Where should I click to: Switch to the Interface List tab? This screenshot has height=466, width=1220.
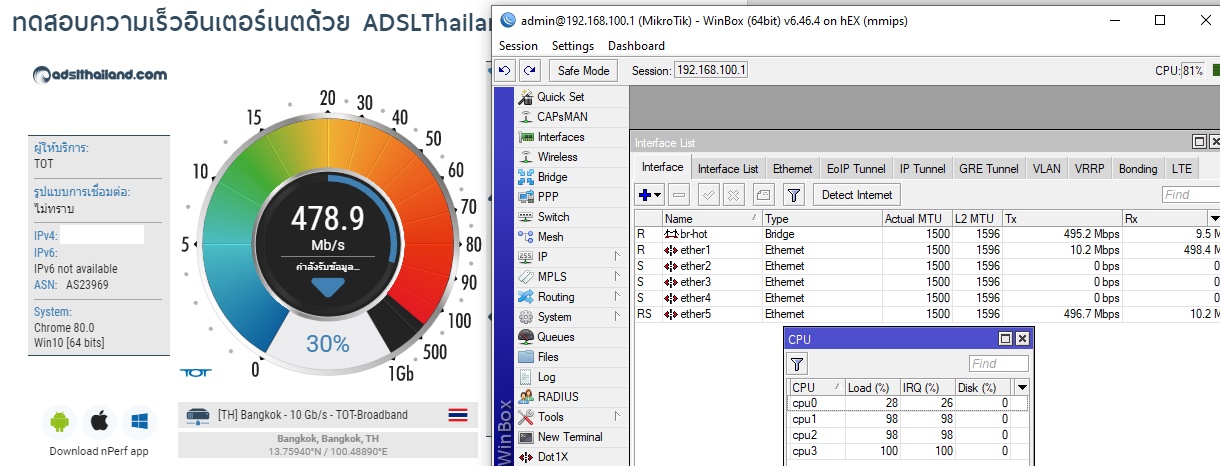(727, 169)
